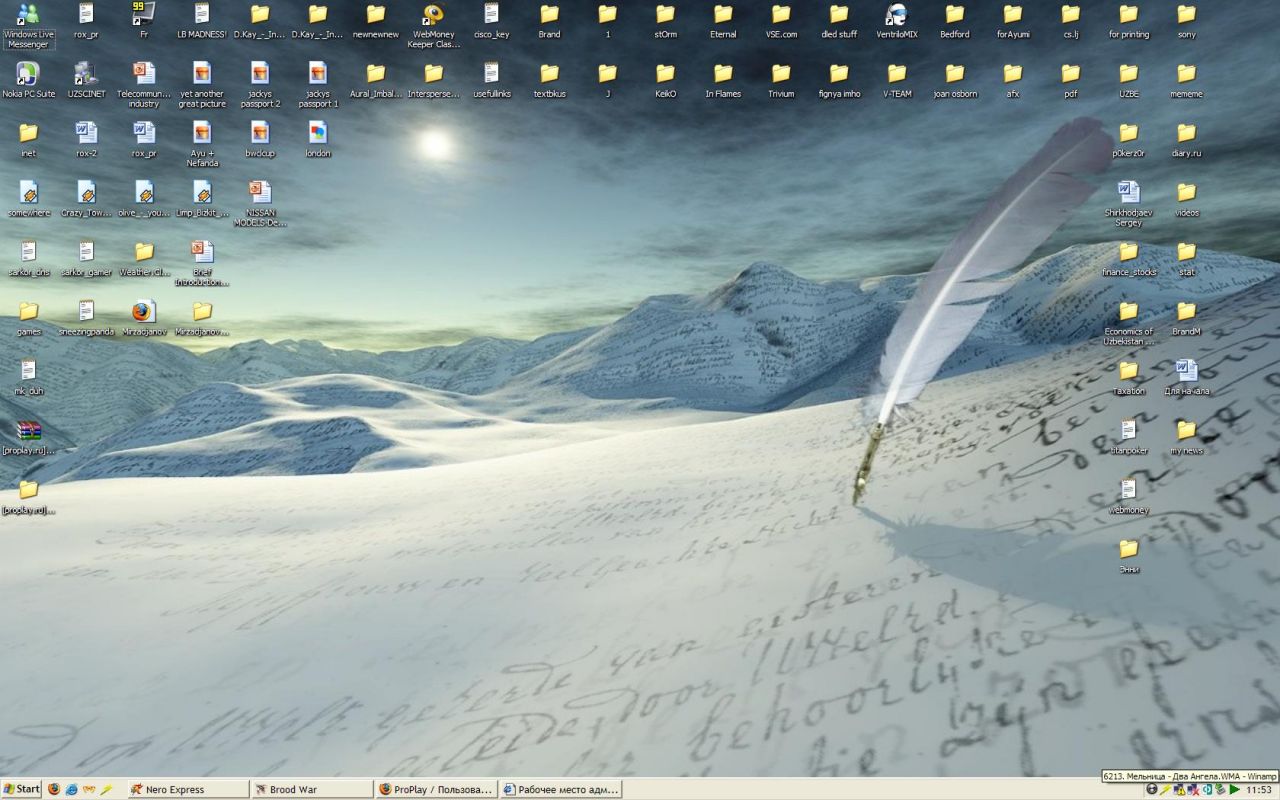Select the Mirzadjanov Firefox document icon
This screenshot has width=1280, height=800.
coord(144,312)
